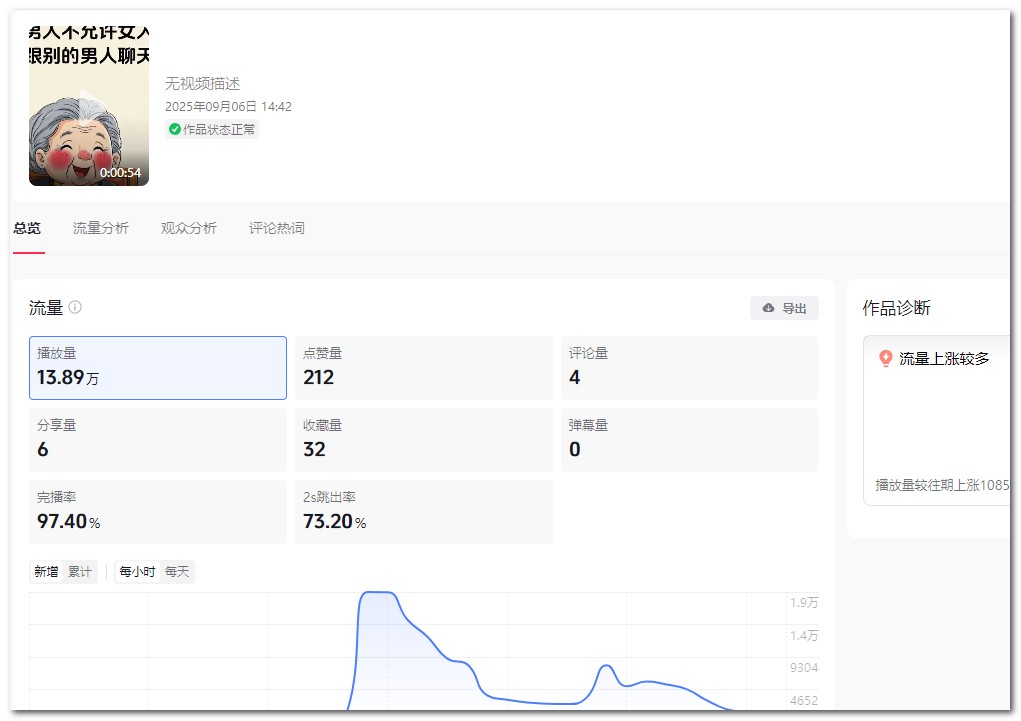The width and height of the screenshot is (1021, 721).
Task: Switch chart granularity to 每天
Action: tap(177, 572)
